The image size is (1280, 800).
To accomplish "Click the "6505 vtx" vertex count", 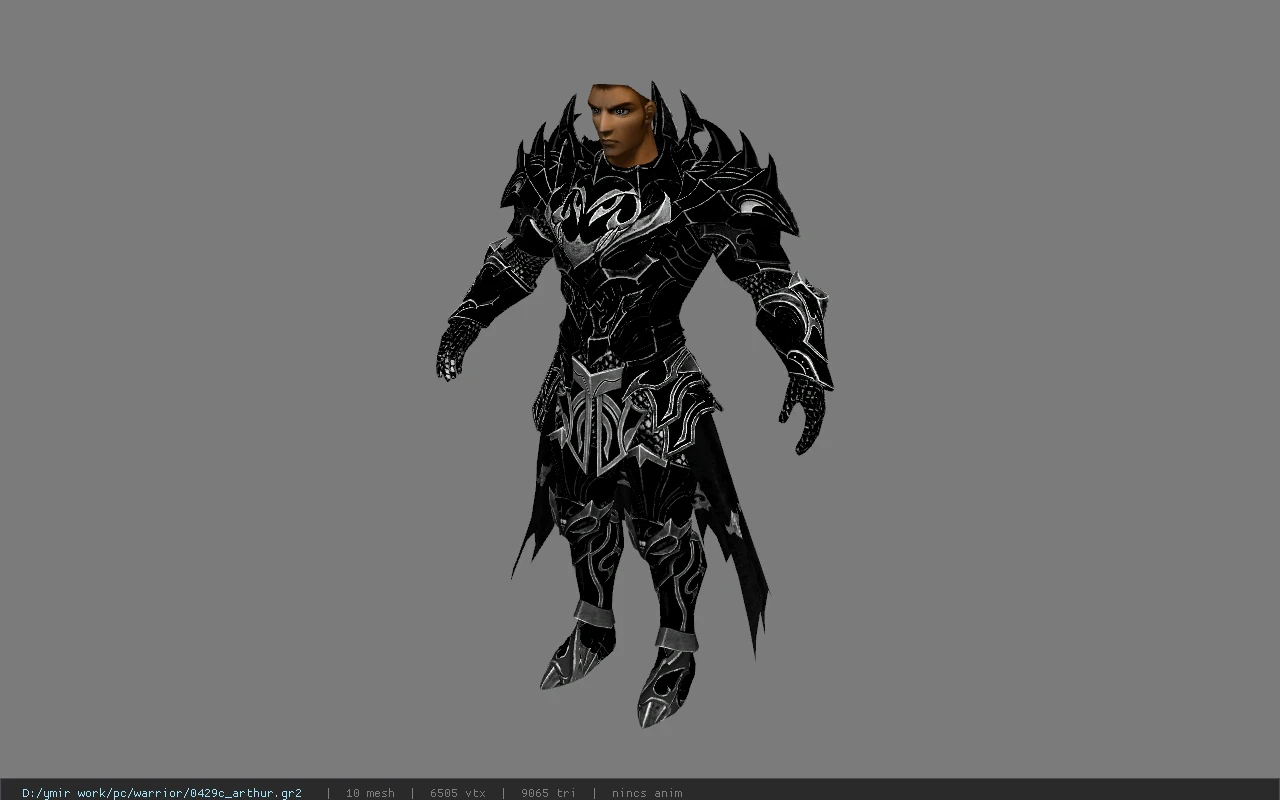I will tap(458, 793).
